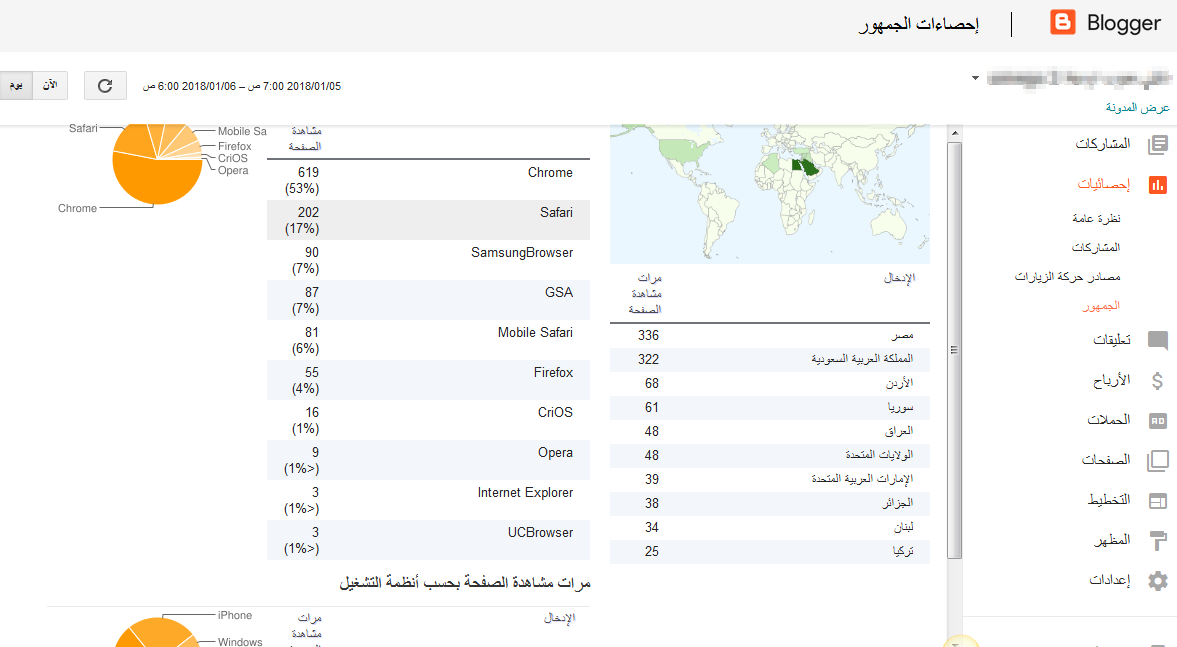The width and height of the screenshot is (1177, 647).
Task: Click the CriOS row in browsers table
Action: (428, 420)
